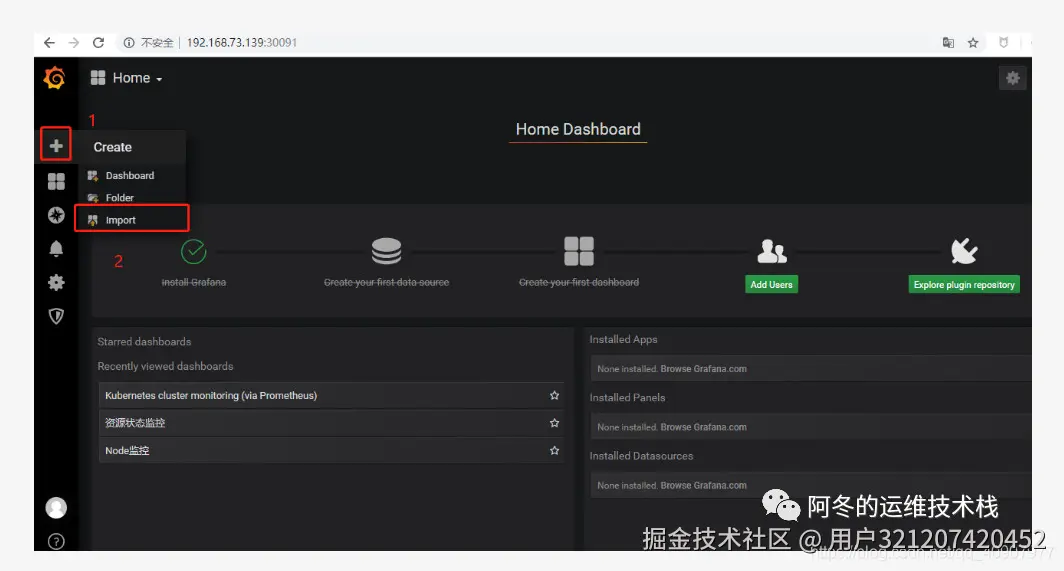This screenshot has height=571, width=1064.
Task: Click the data source database icon
Action: (x=386, y=251)
